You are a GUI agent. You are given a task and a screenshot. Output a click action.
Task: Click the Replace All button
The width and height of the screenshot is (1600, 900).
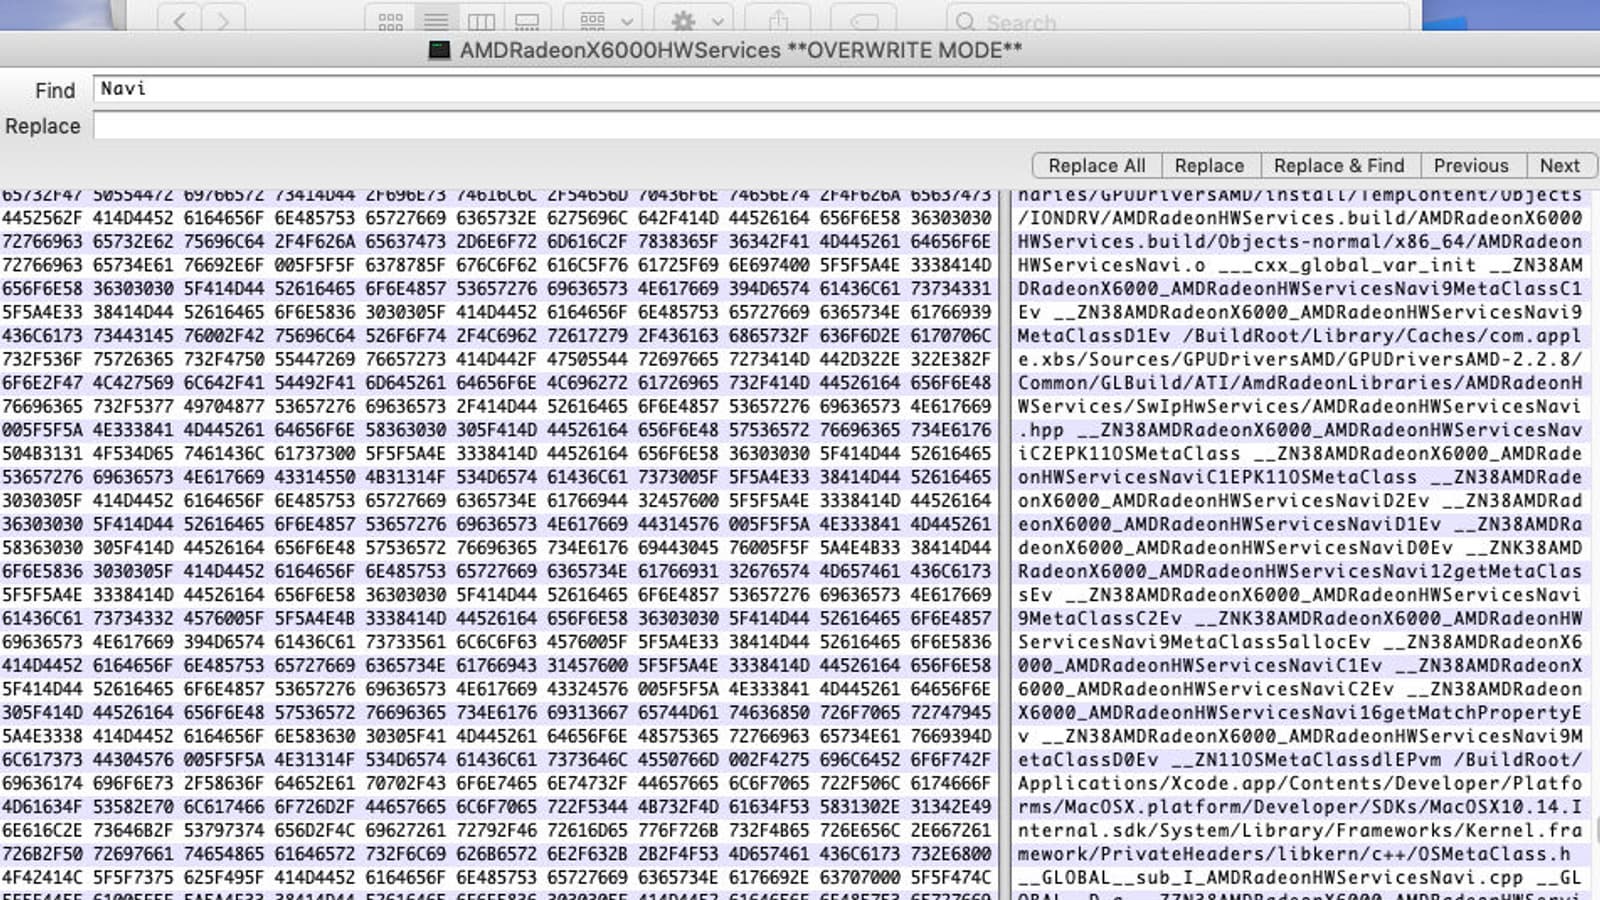click(x=1096, y=166)
